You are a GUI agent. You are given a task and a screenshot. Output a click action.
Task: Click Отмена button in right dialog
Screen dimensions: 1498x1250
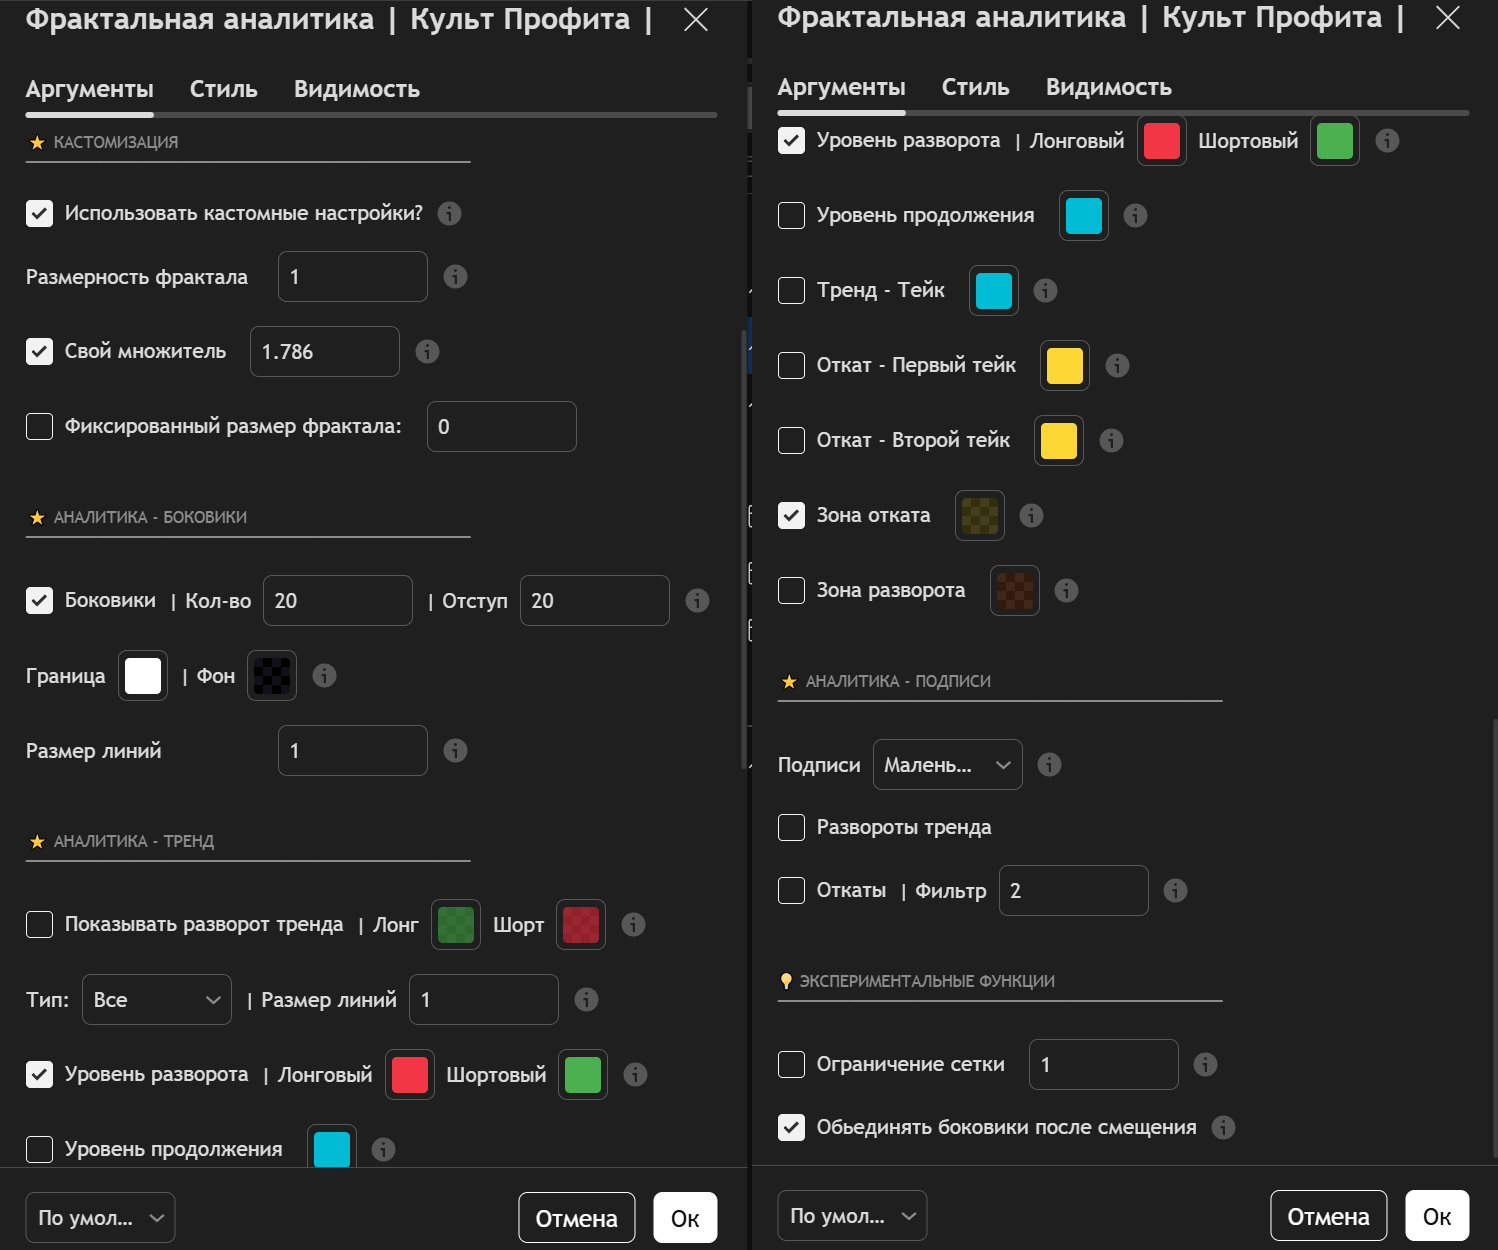click(x=1327, y=1216)
